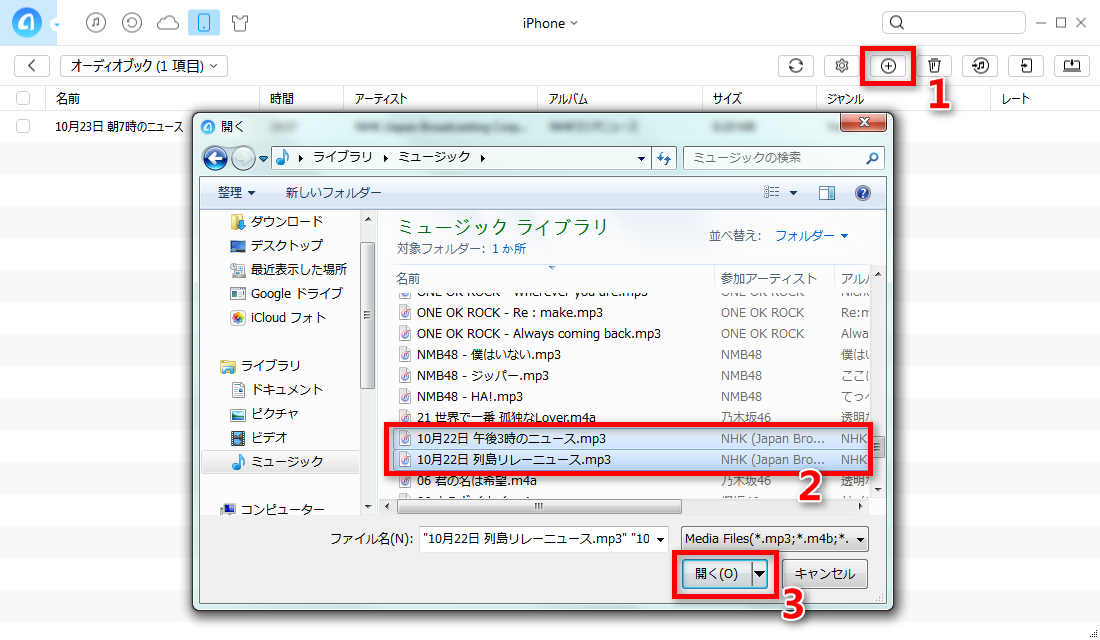The width and height of the screenshot is (1100, 640).
Task: Click the delete trash icon
Action: click(x=934, y=66)
